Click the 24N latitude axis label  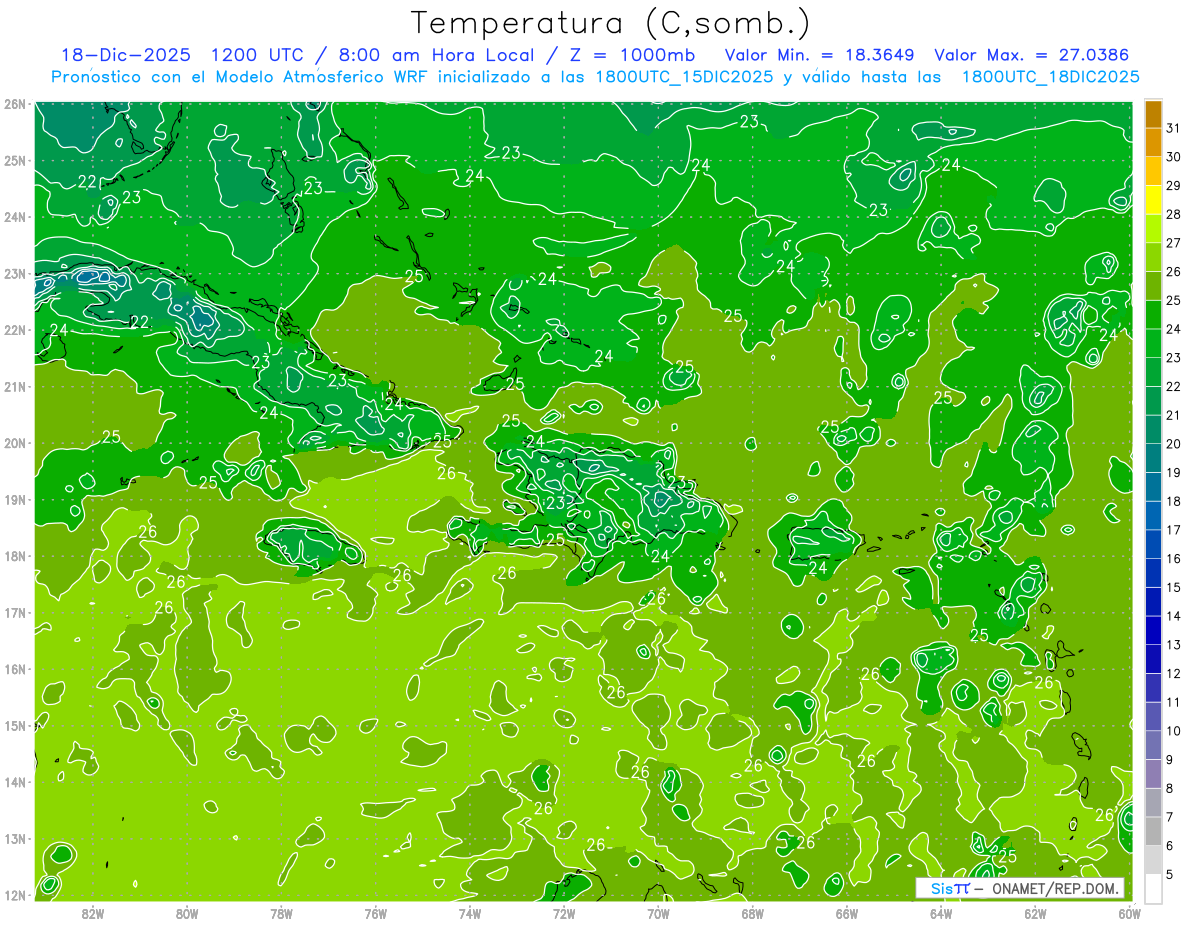(x=15, y=217)
